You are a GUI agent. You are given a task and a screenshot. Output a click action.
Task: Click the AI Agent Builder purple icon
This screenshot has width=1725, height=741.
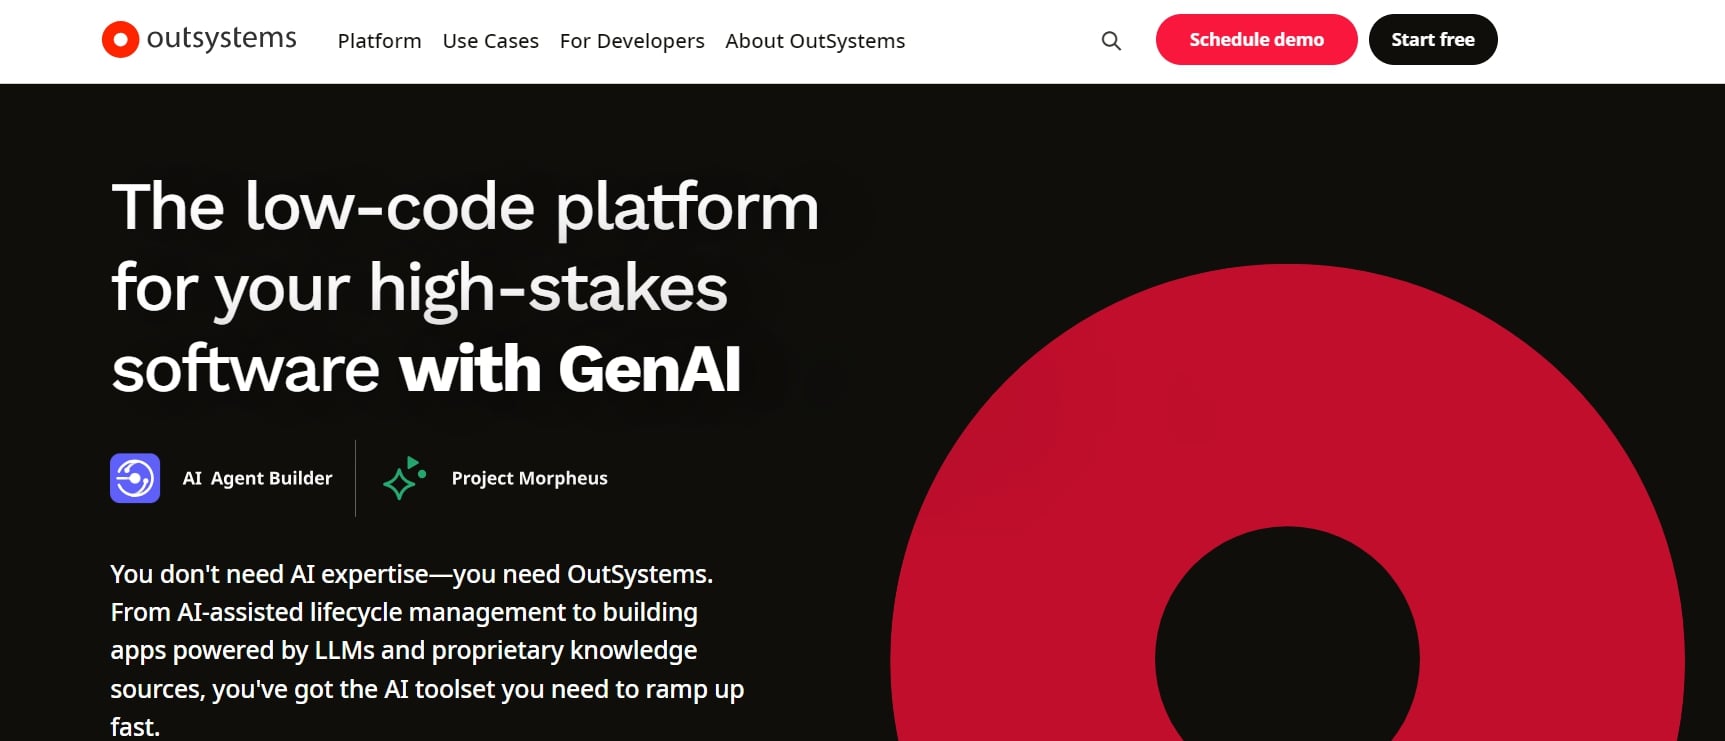[135, 478]
